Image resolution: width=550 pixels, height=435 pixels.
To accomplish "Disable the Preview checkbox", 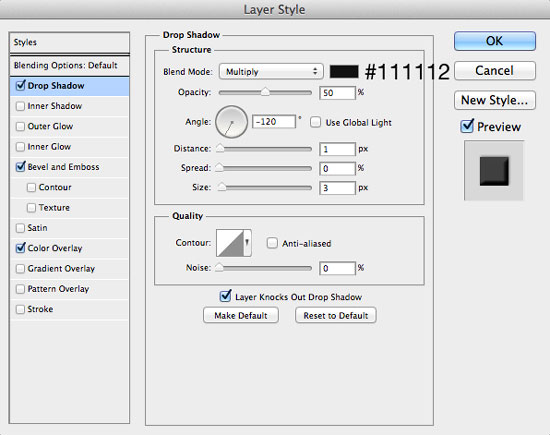I will pyautogui.click(x=467, y=126).
